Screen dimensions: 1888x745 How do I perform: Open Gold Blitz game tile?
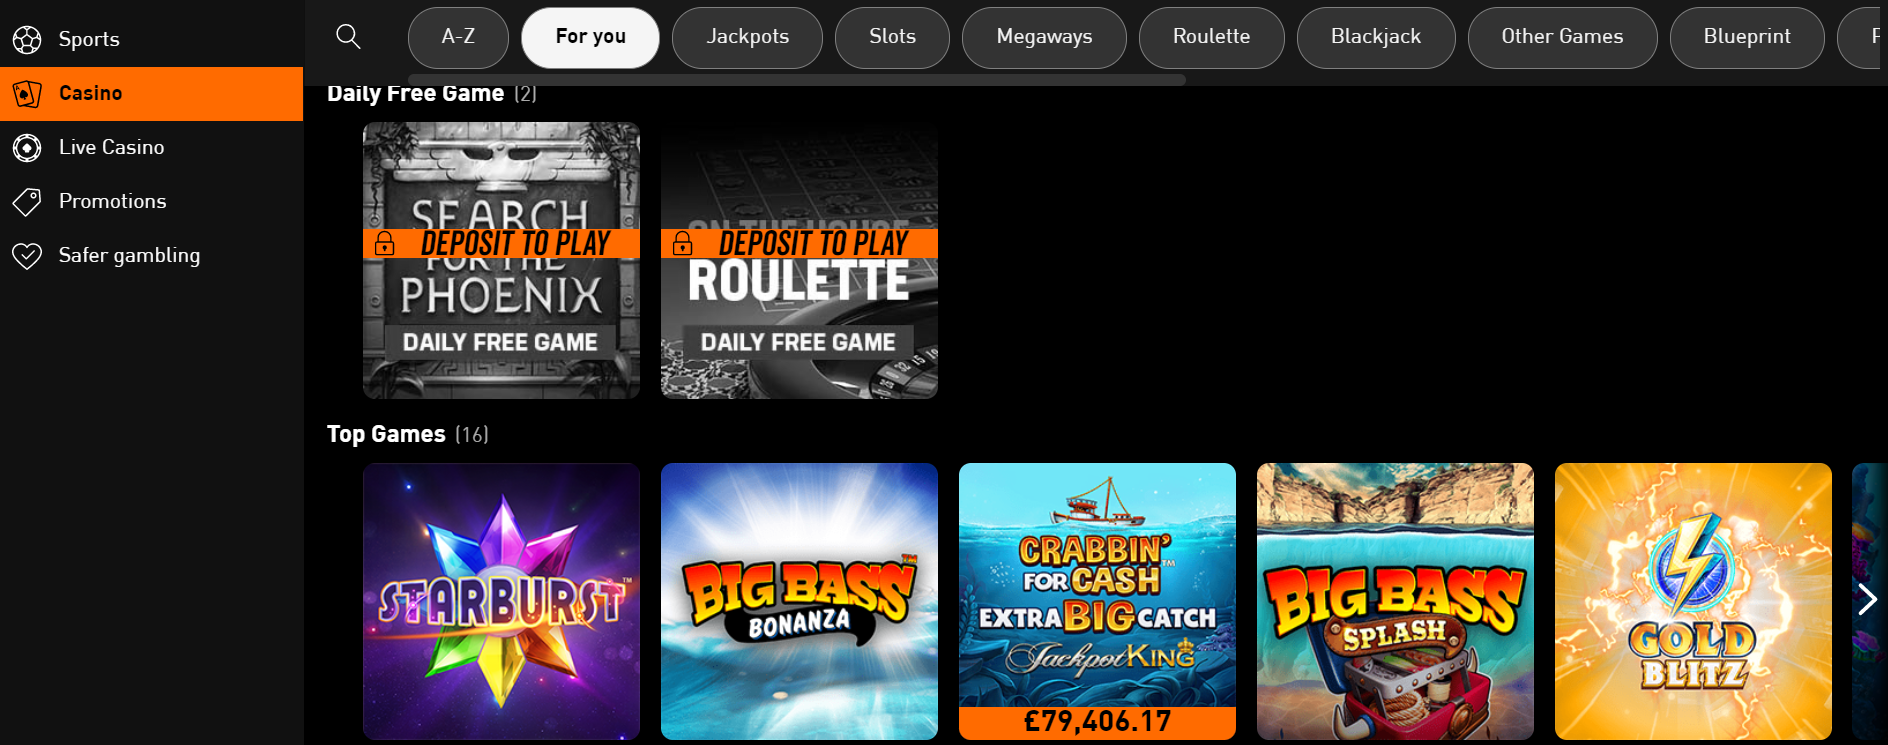point(1693,601)
